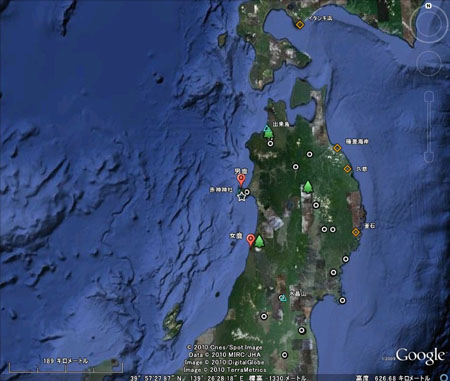This screenshot has height=381, width=450.
Task: Click the red pin marker labeled 男鹿
Action: click(x=241, y=180)
